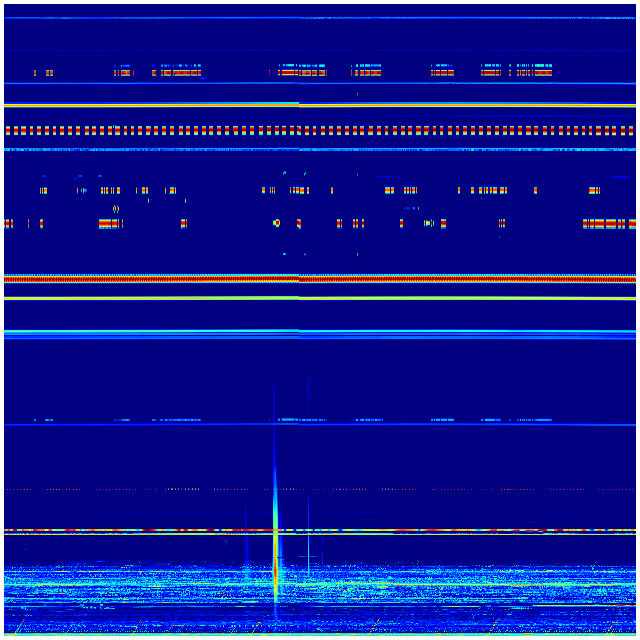Select the yellow-green edge line at the very bottom
640x640 pixels.
click(x=320, y=634)
